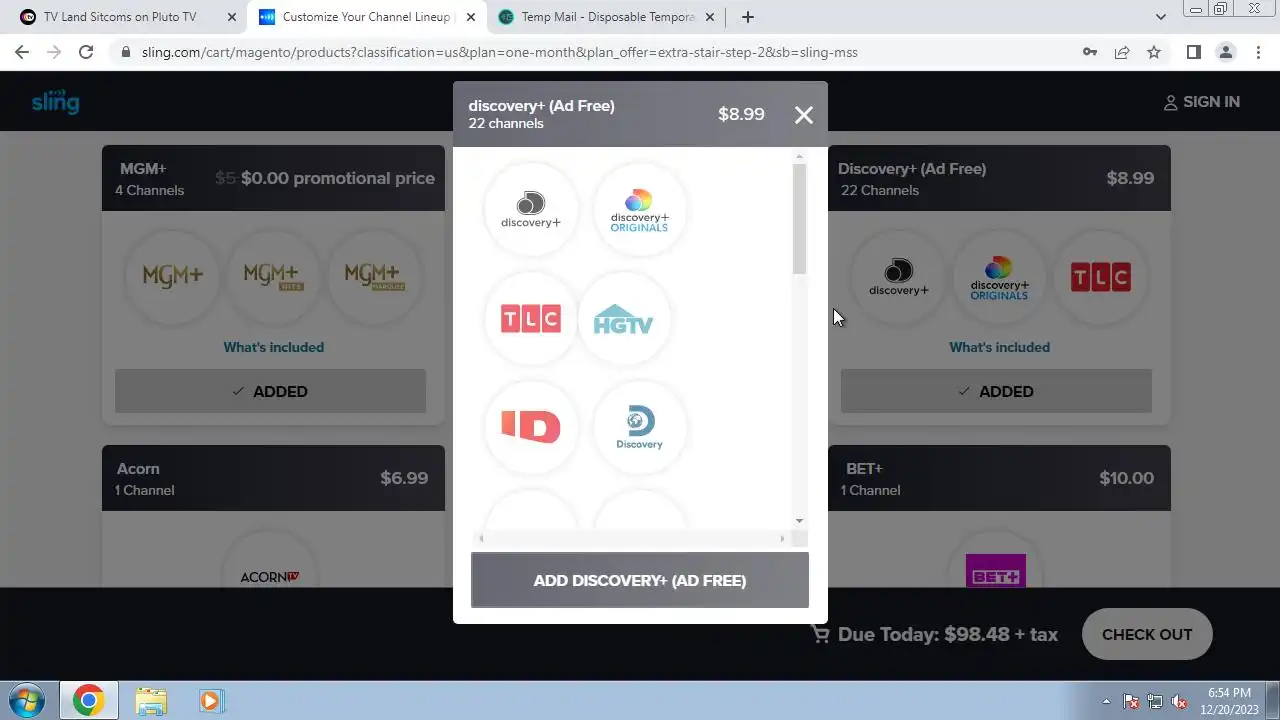Click background card's discovery+ Originals logo

(999, 277)
